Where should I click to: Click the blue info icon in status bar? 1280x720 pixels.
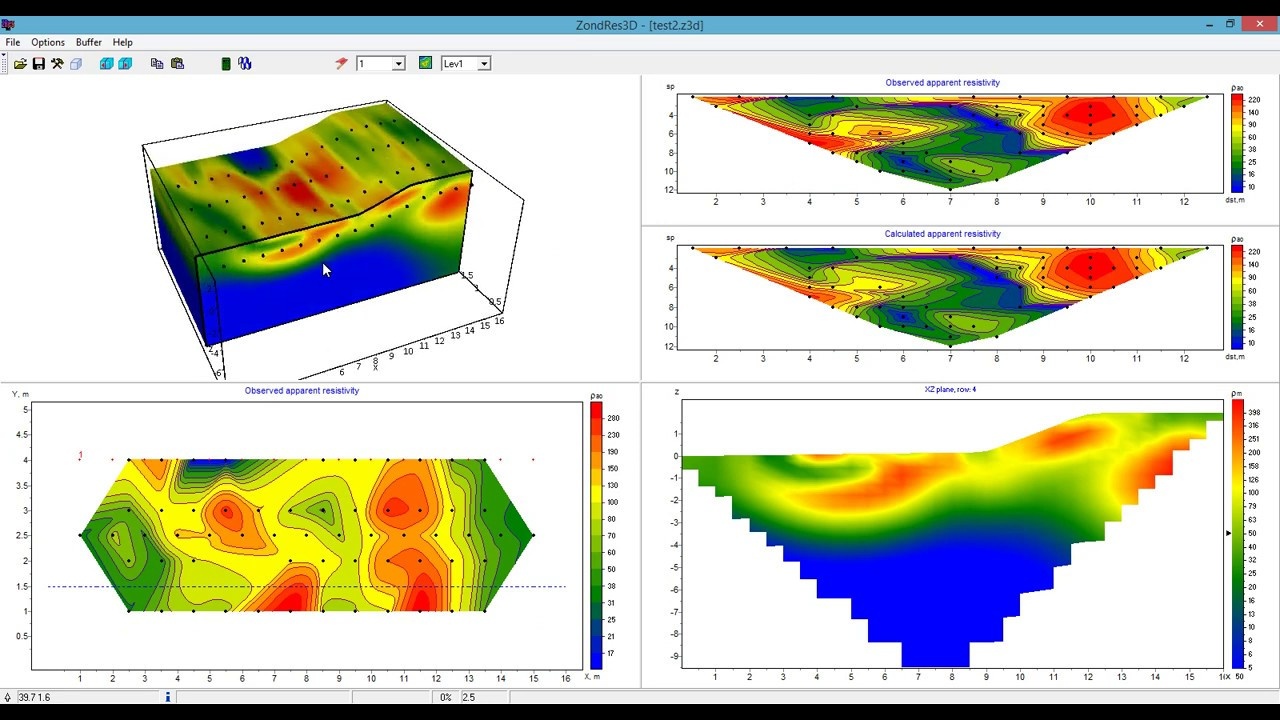168,697
